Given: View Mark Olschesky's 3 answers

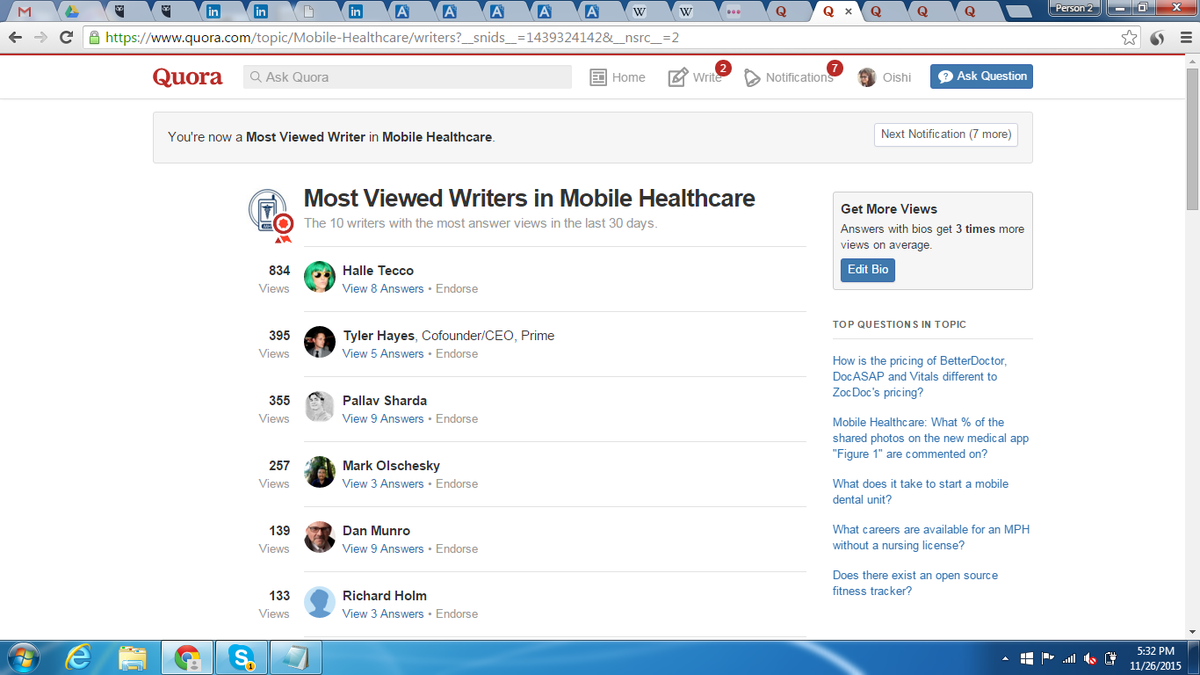Looking at the screenshot, I should click(383, 484).
